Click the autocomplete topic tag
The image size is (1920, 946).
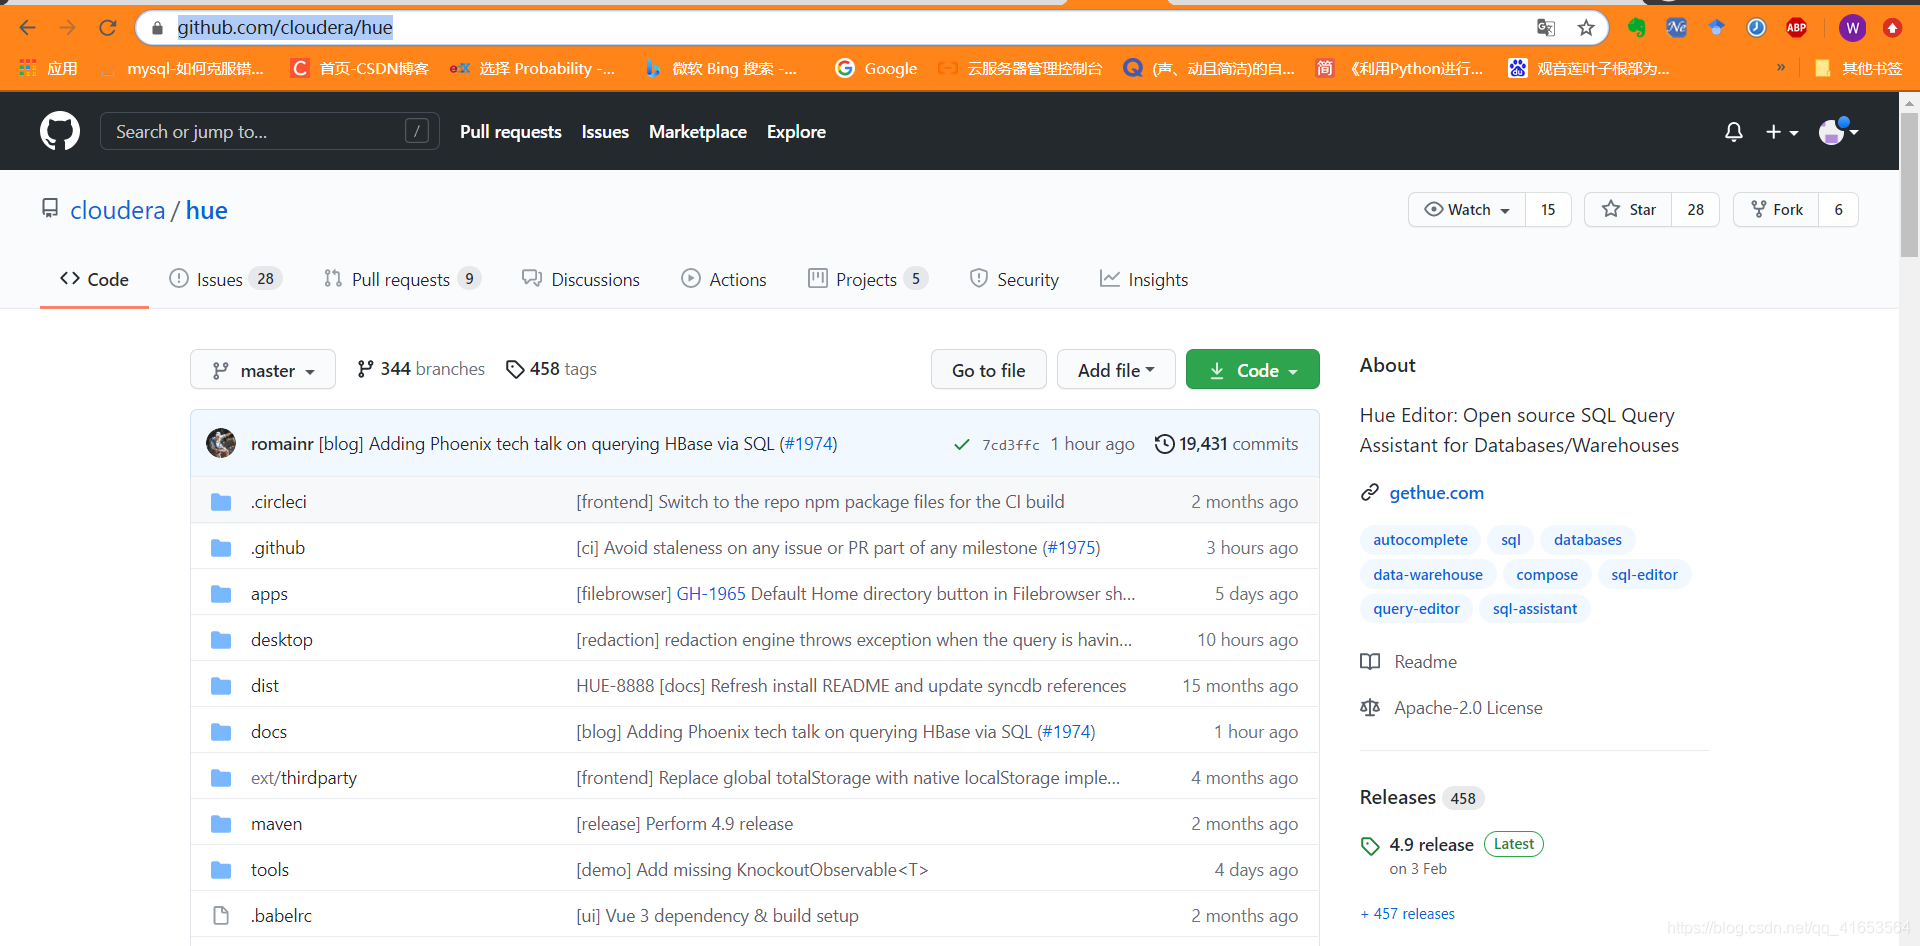click(x=1420, y=540)
